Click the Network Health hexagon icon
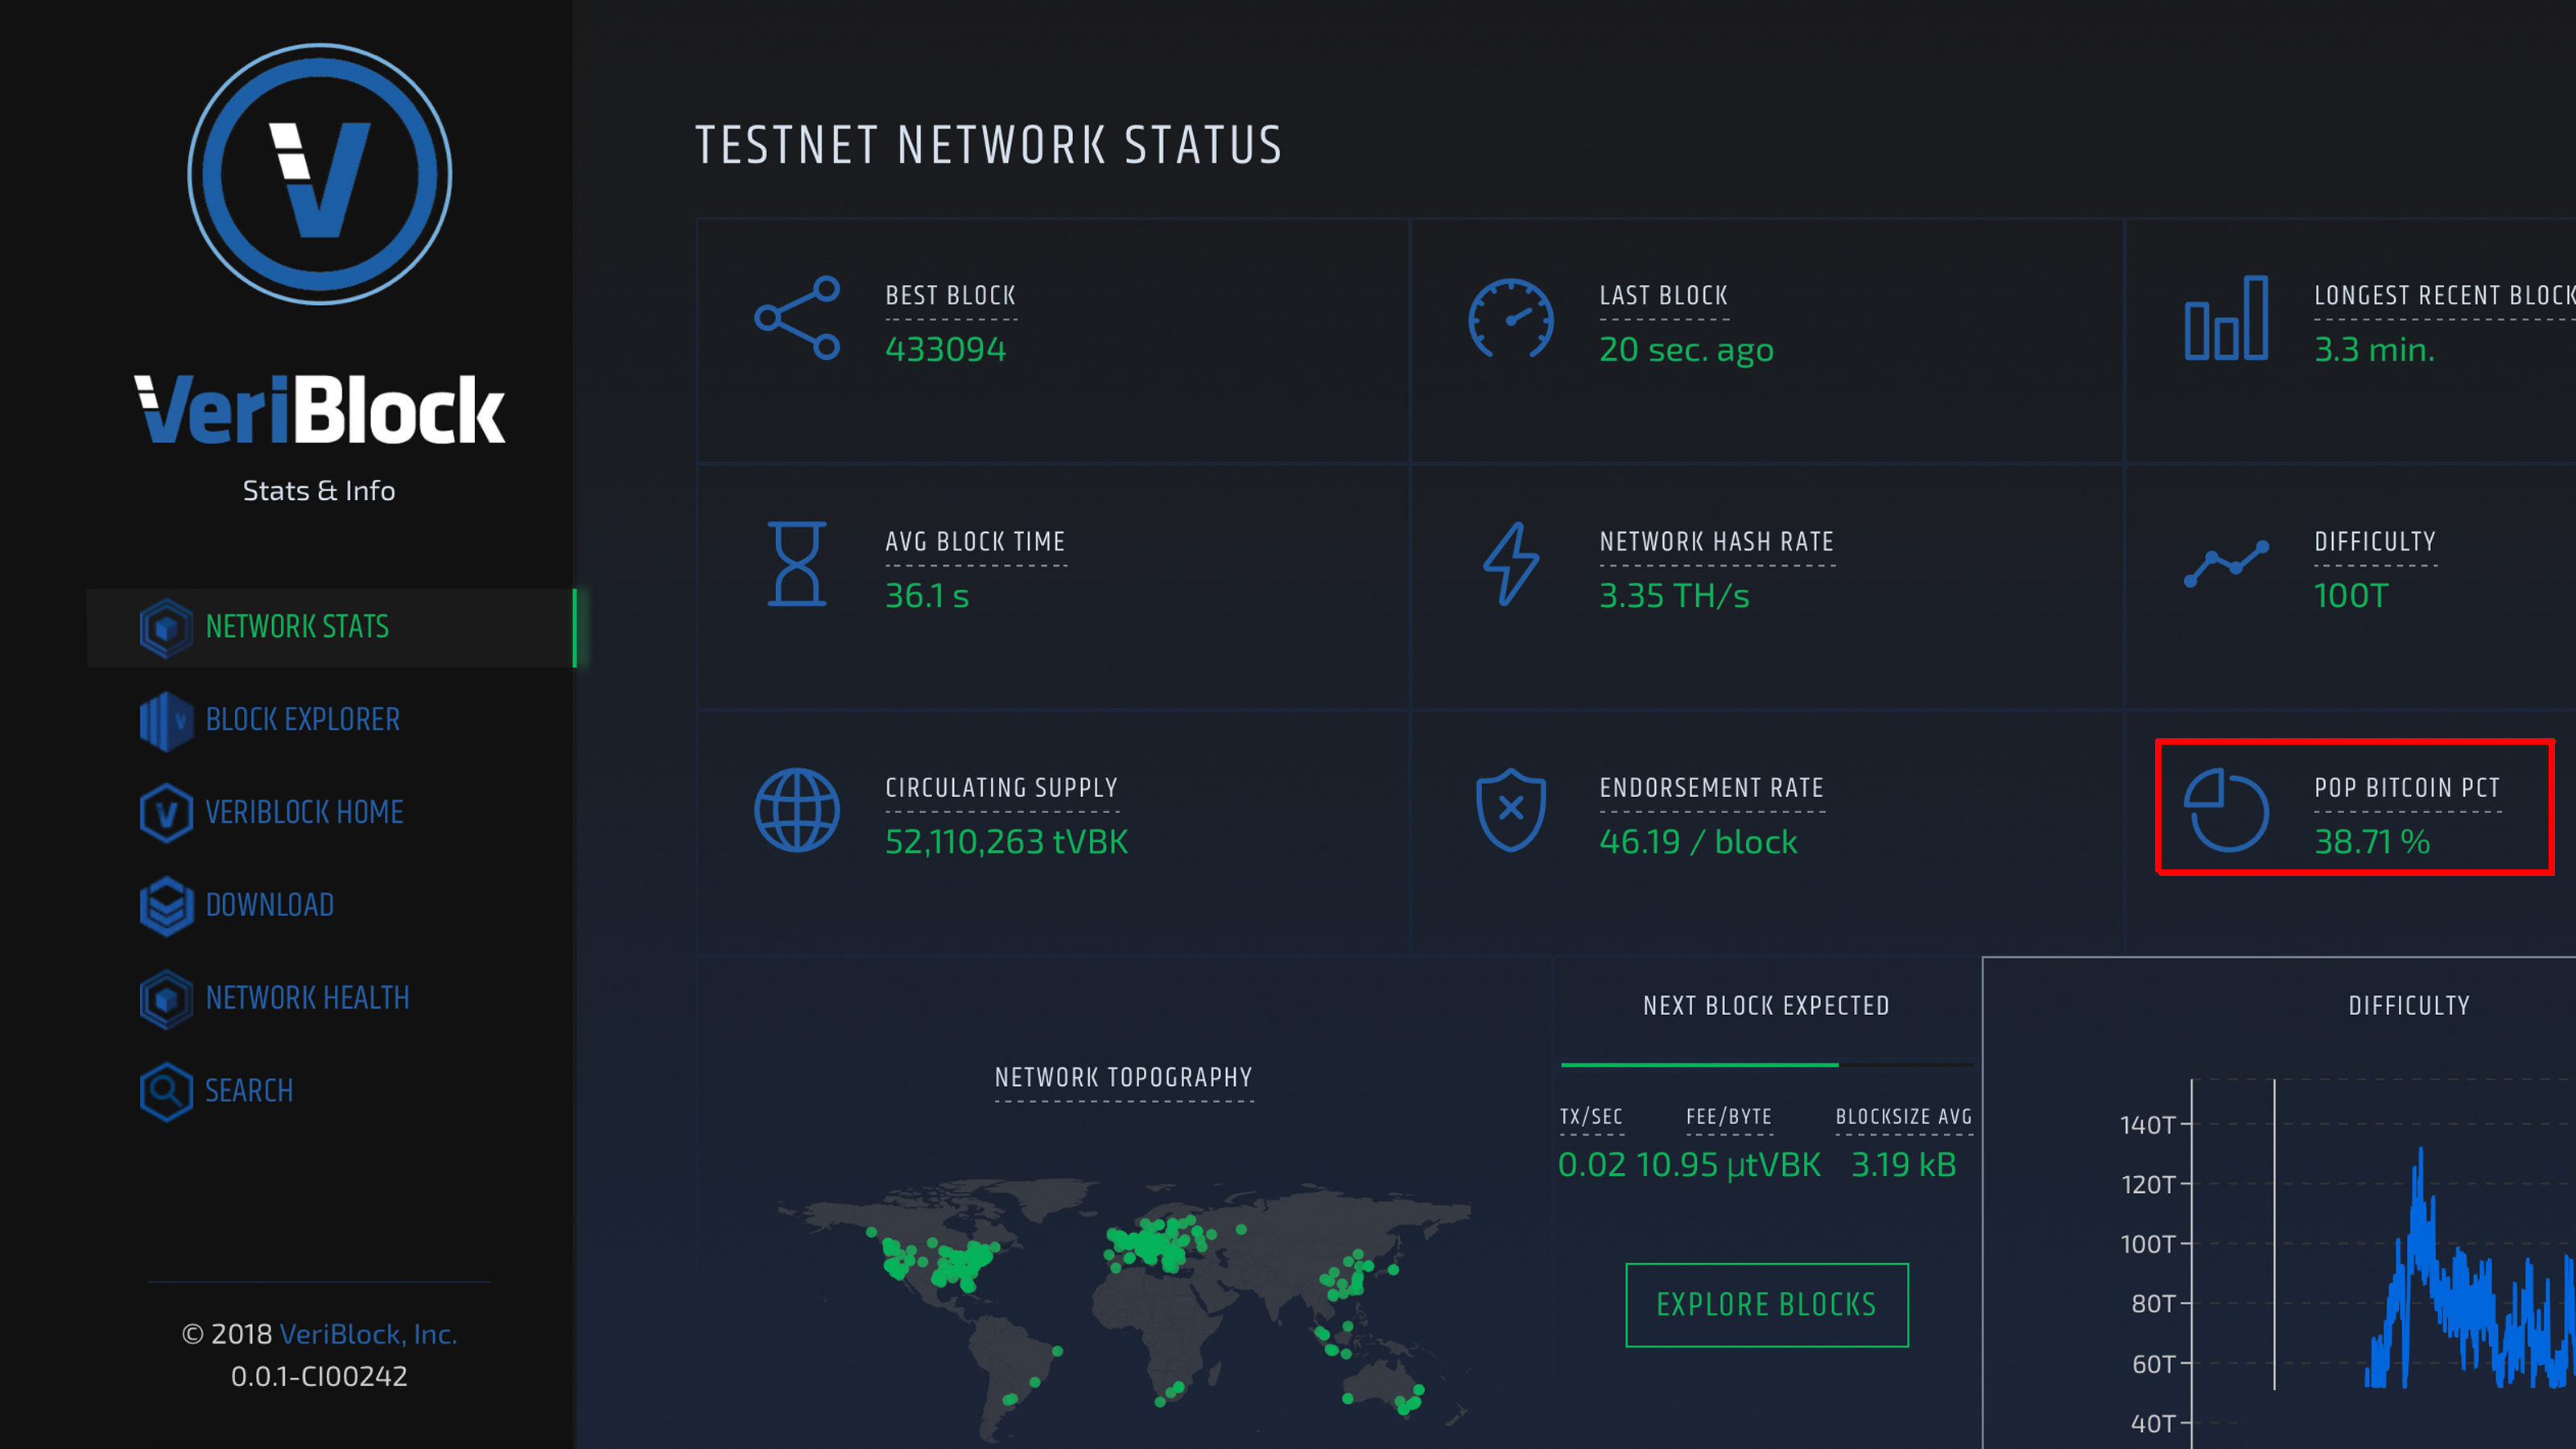The height and width of the screenshot is (1449, 2576). pos(166,998)
